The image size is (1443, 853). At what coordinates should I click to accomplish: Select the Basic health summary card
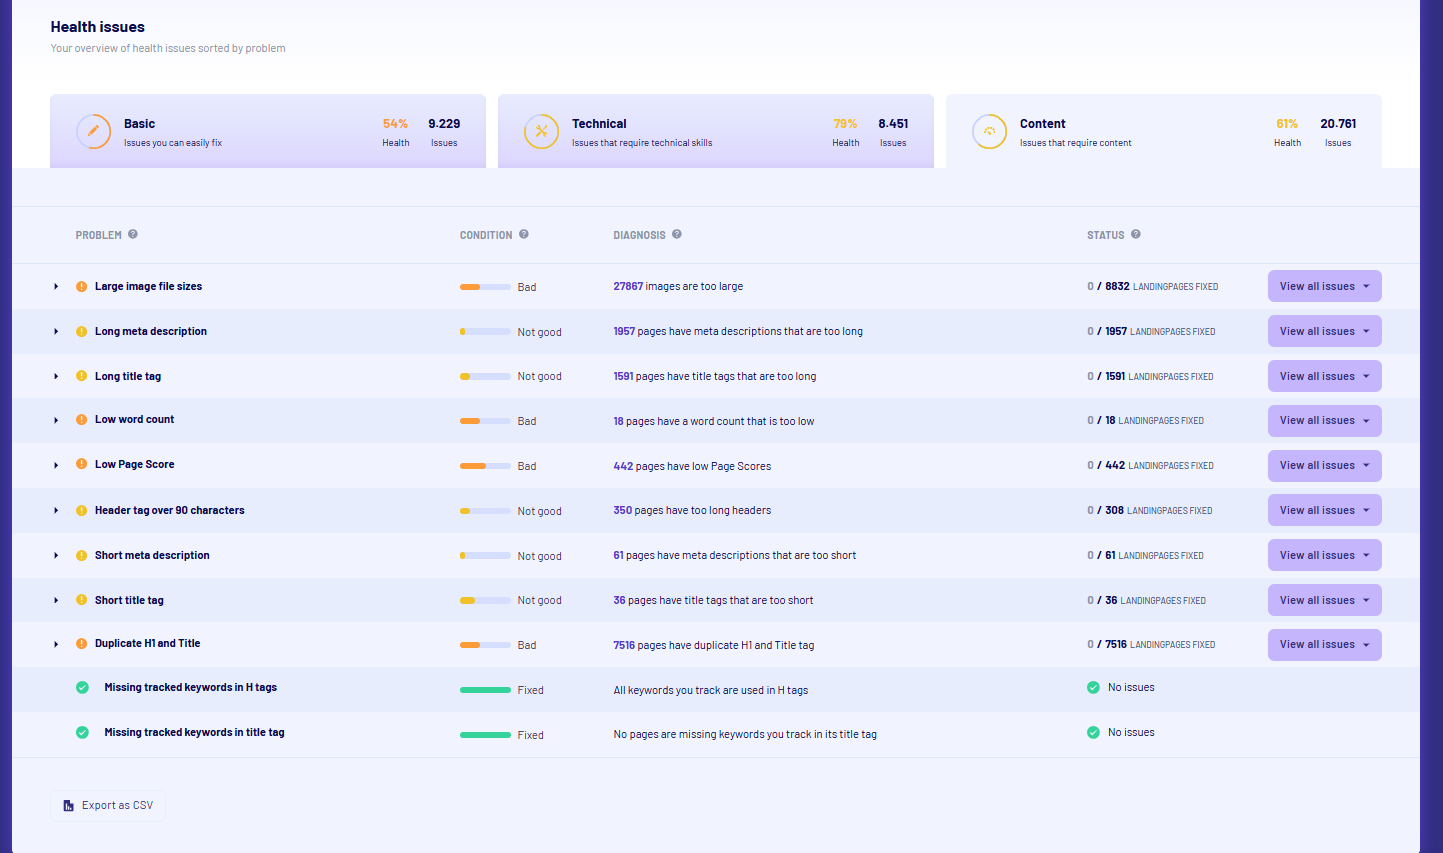point(267,131)
